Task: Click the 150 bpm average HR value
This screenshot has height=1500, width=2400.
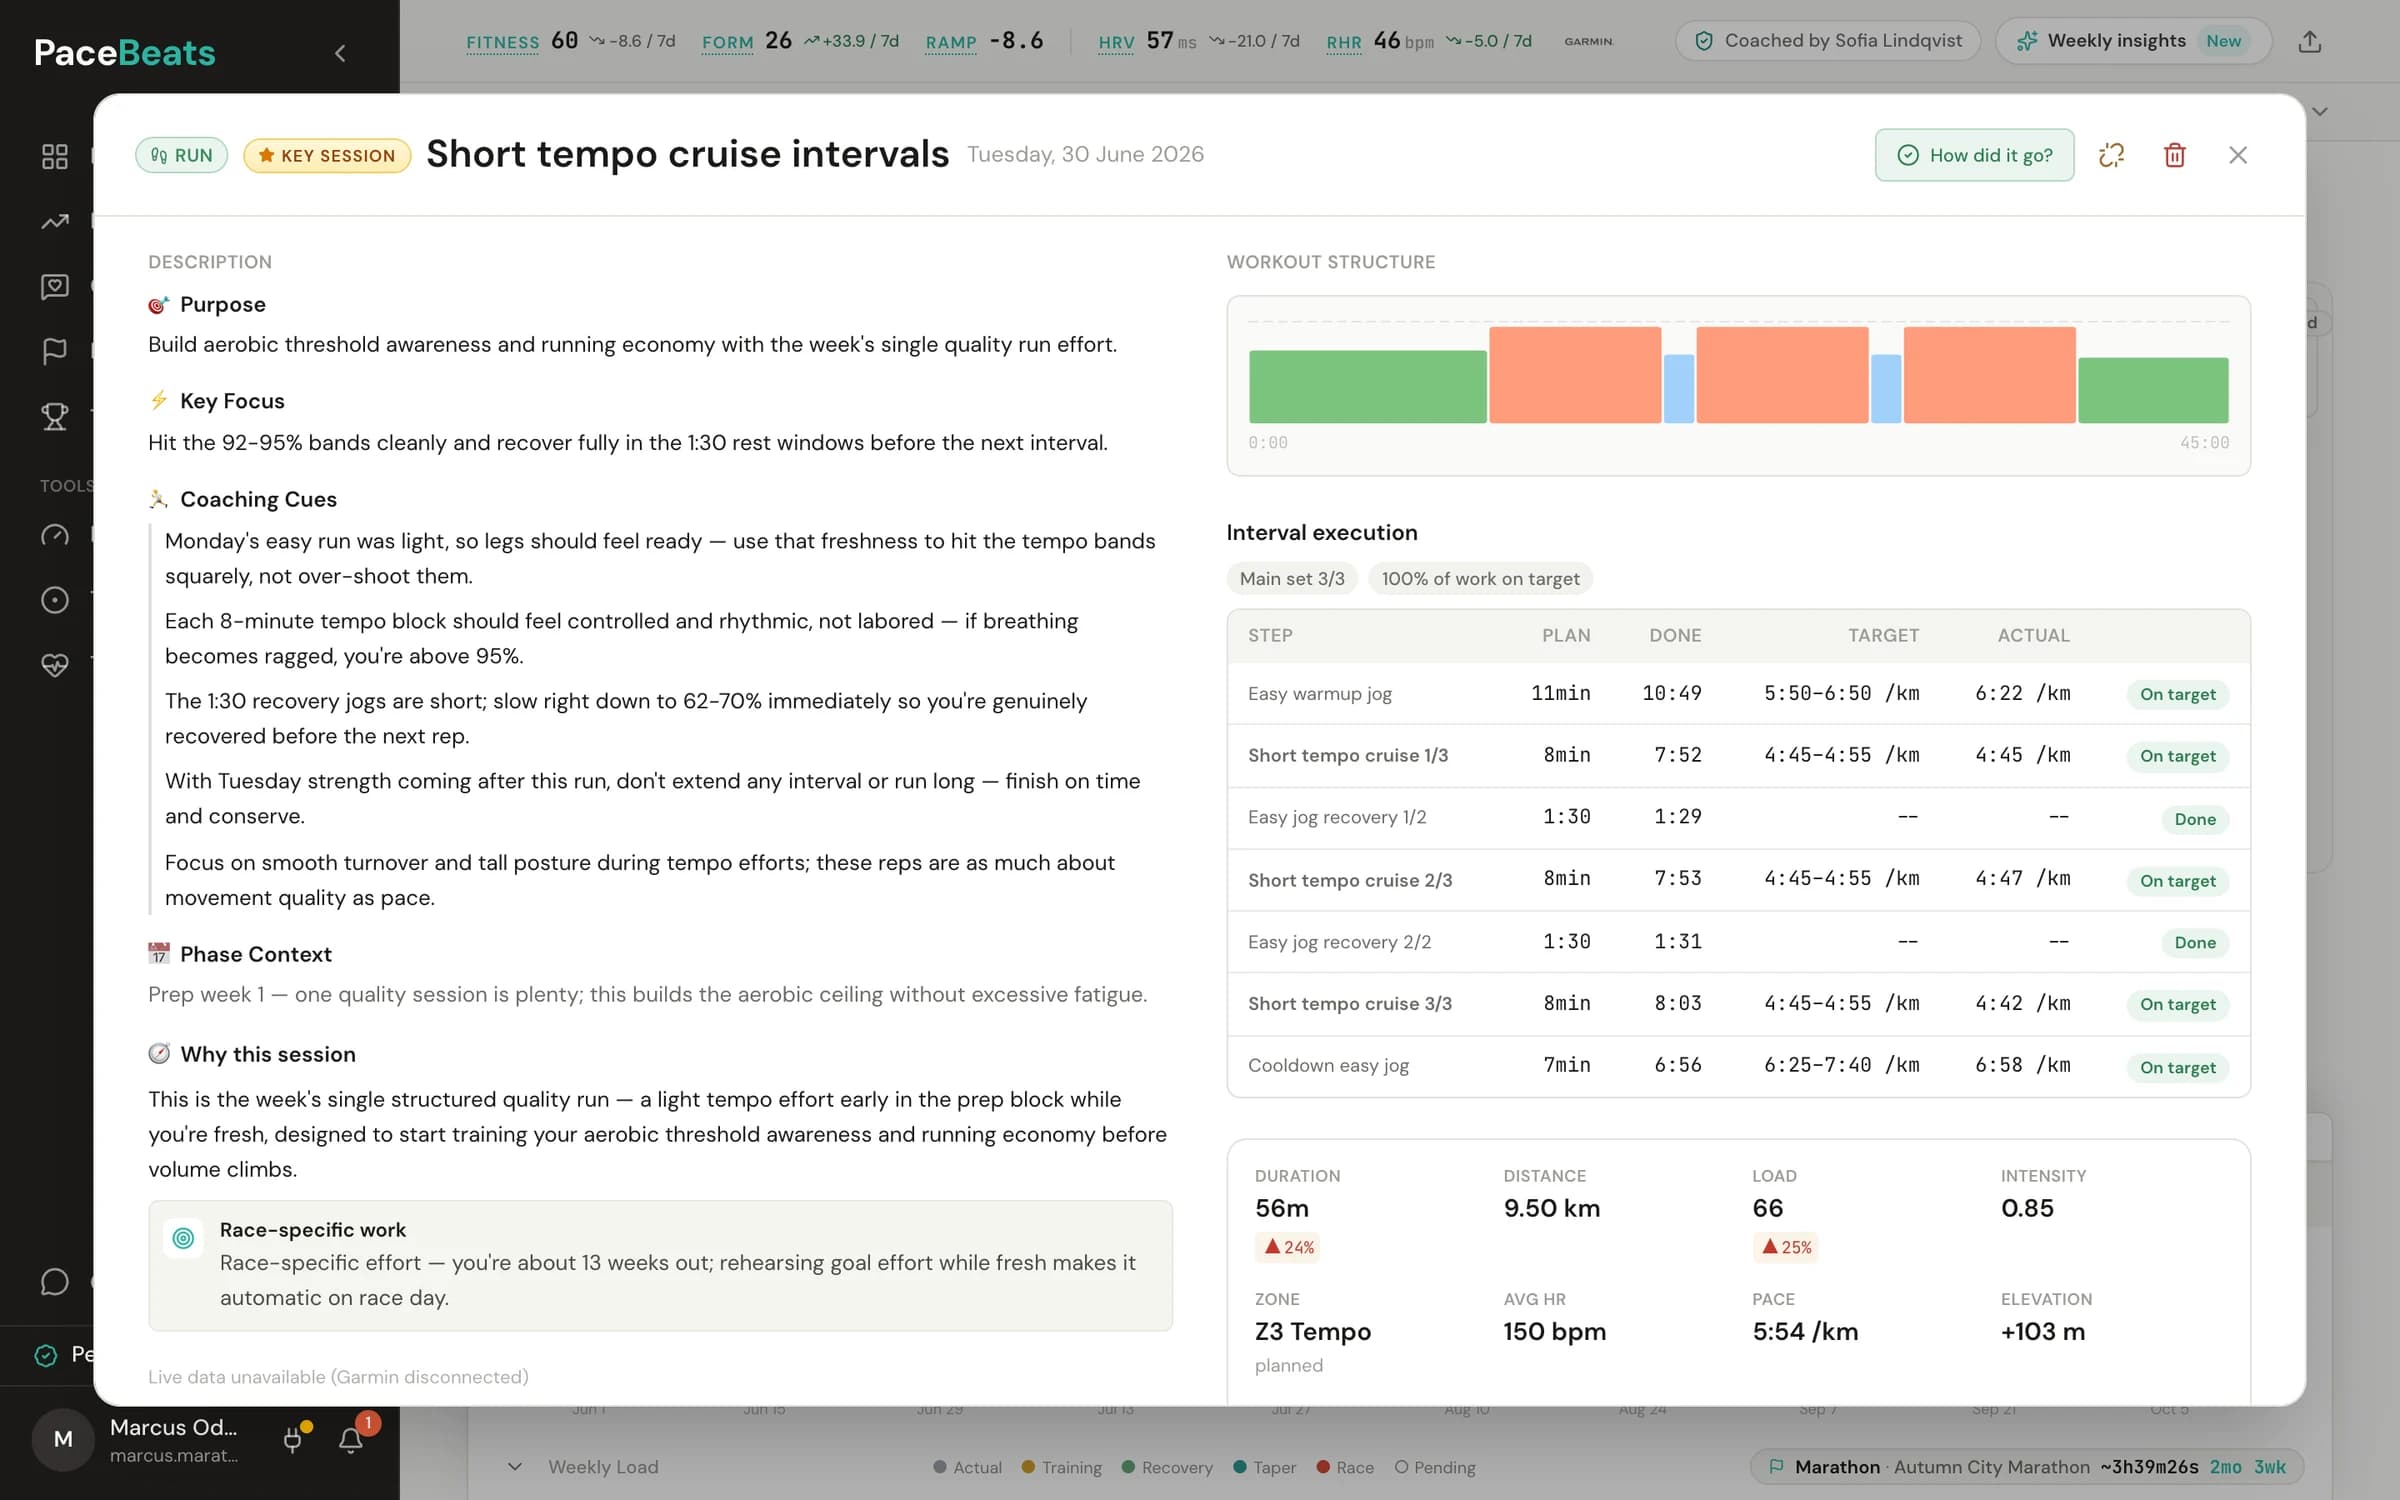Action: [1554, 1332]
